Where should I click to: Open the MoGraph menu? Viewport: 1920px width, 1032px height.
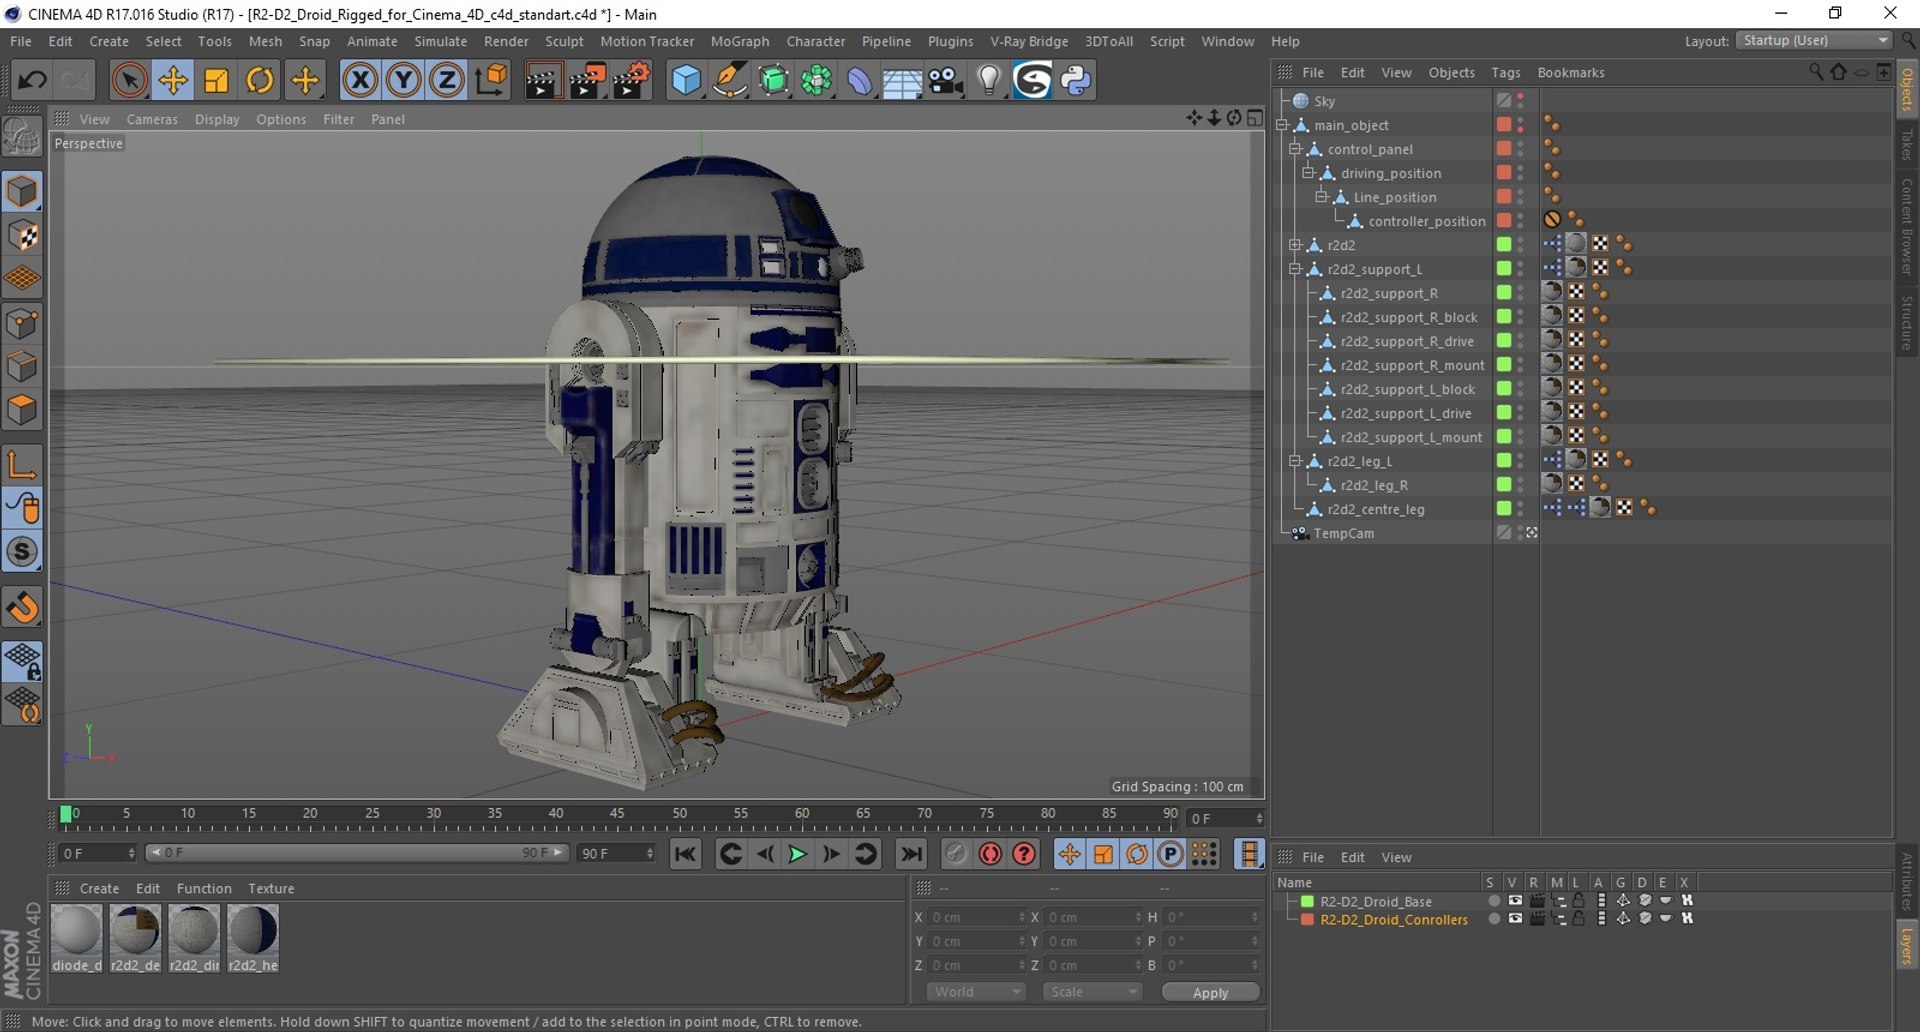click(740, 41)
